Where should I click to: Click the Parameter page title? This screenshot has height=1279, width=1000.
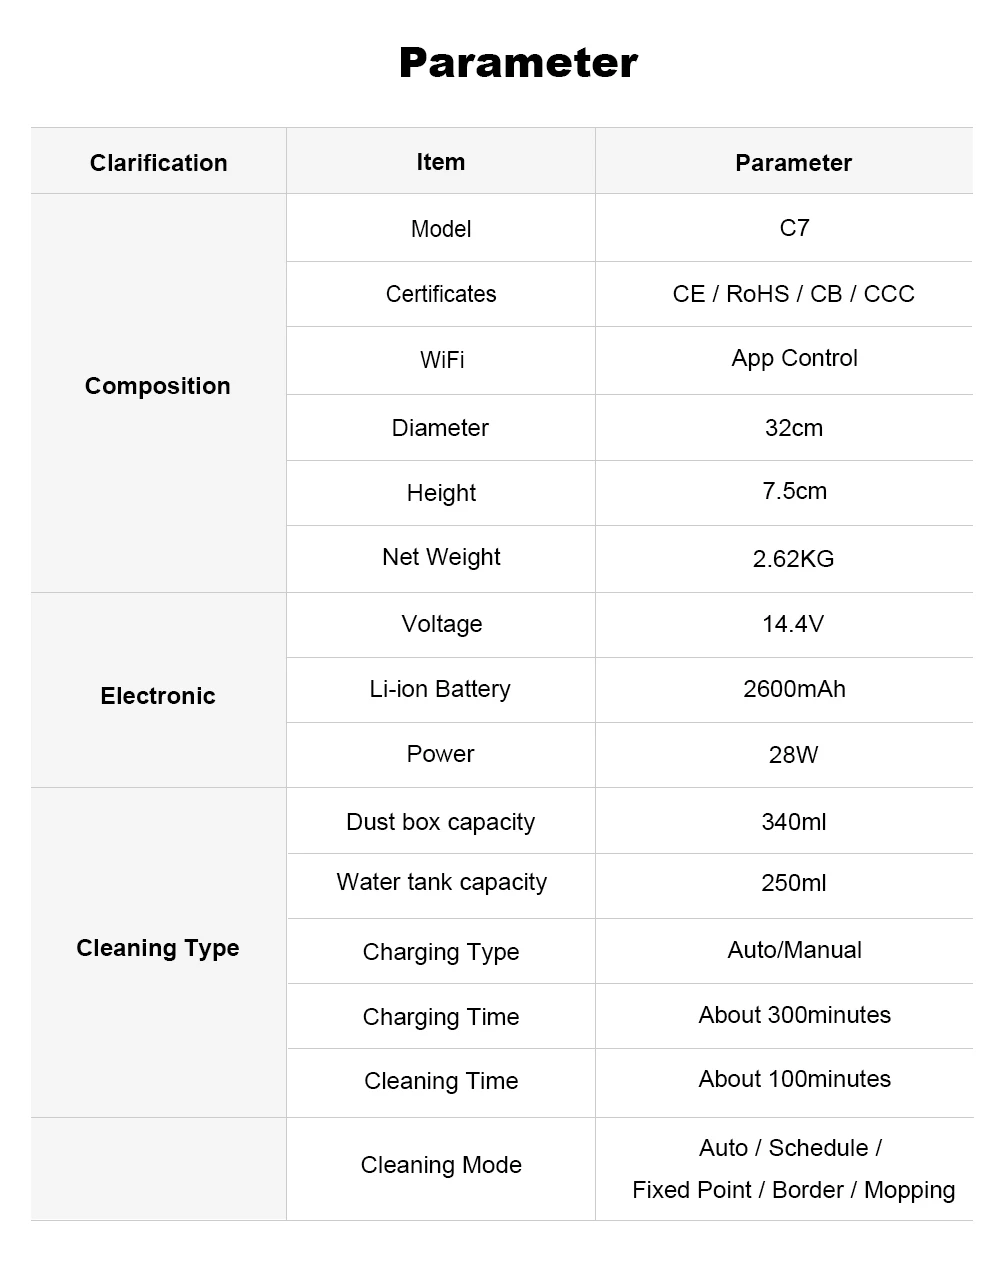pos(518,63)
